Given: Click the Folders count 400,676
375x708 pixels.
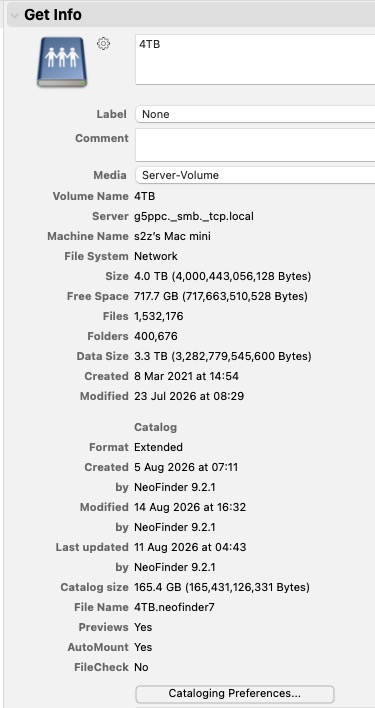Looking at the screenshot, I should [x=156, y=336].
